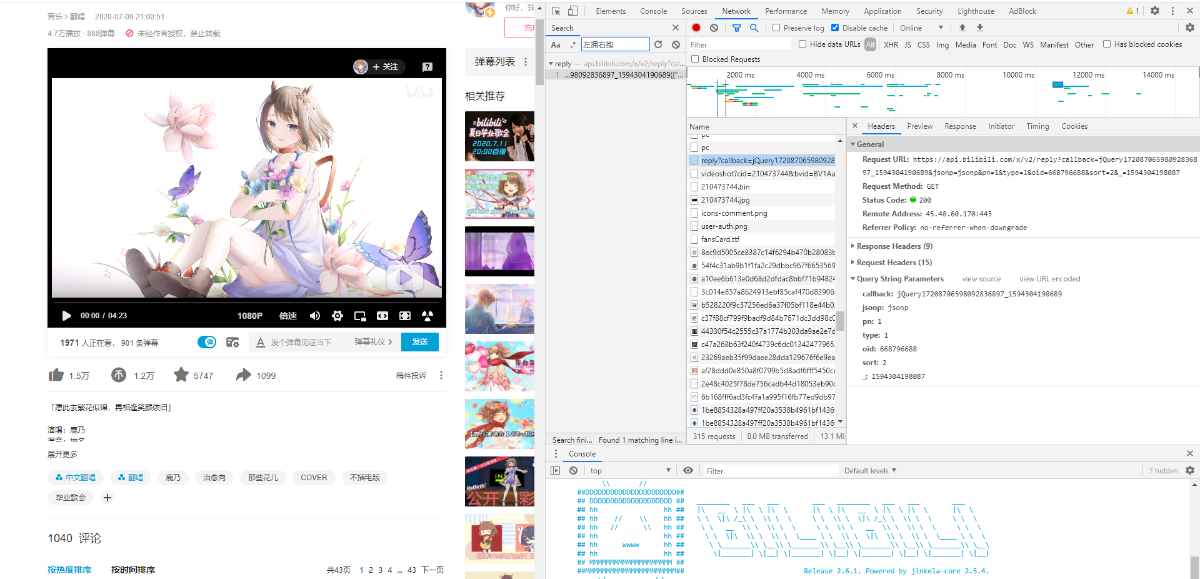The height and width of the screenshot is (579, 1200).
Task: Open playback speed 倍速 menu
Action: click(288, 315)
